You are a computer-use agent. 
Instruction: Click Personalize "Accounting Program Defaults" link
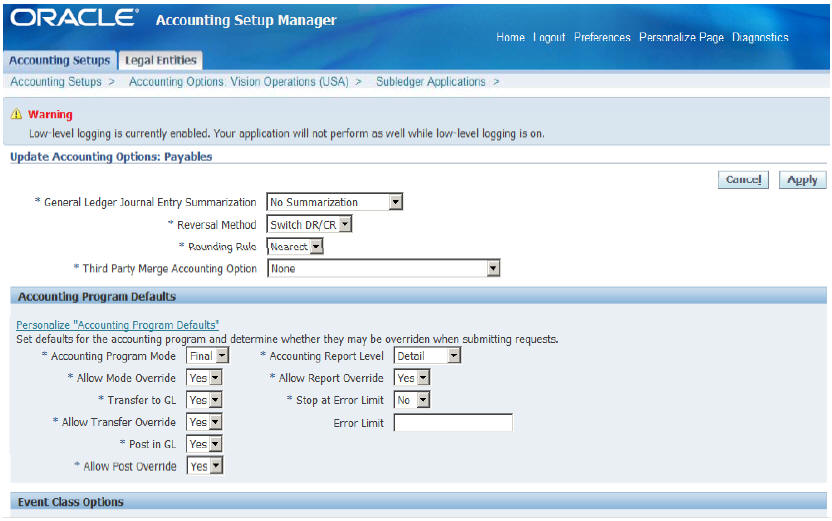click(117, 325)
